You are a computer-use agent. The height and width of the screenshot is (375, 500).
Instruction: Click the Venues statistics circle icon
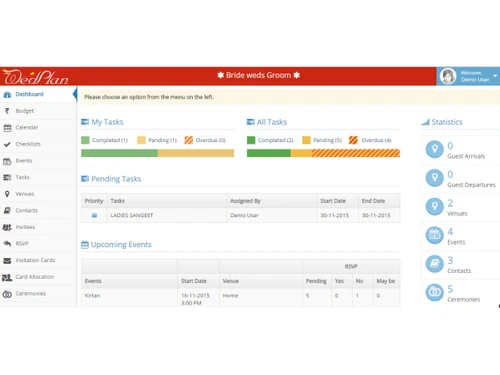tap(435, 206)
